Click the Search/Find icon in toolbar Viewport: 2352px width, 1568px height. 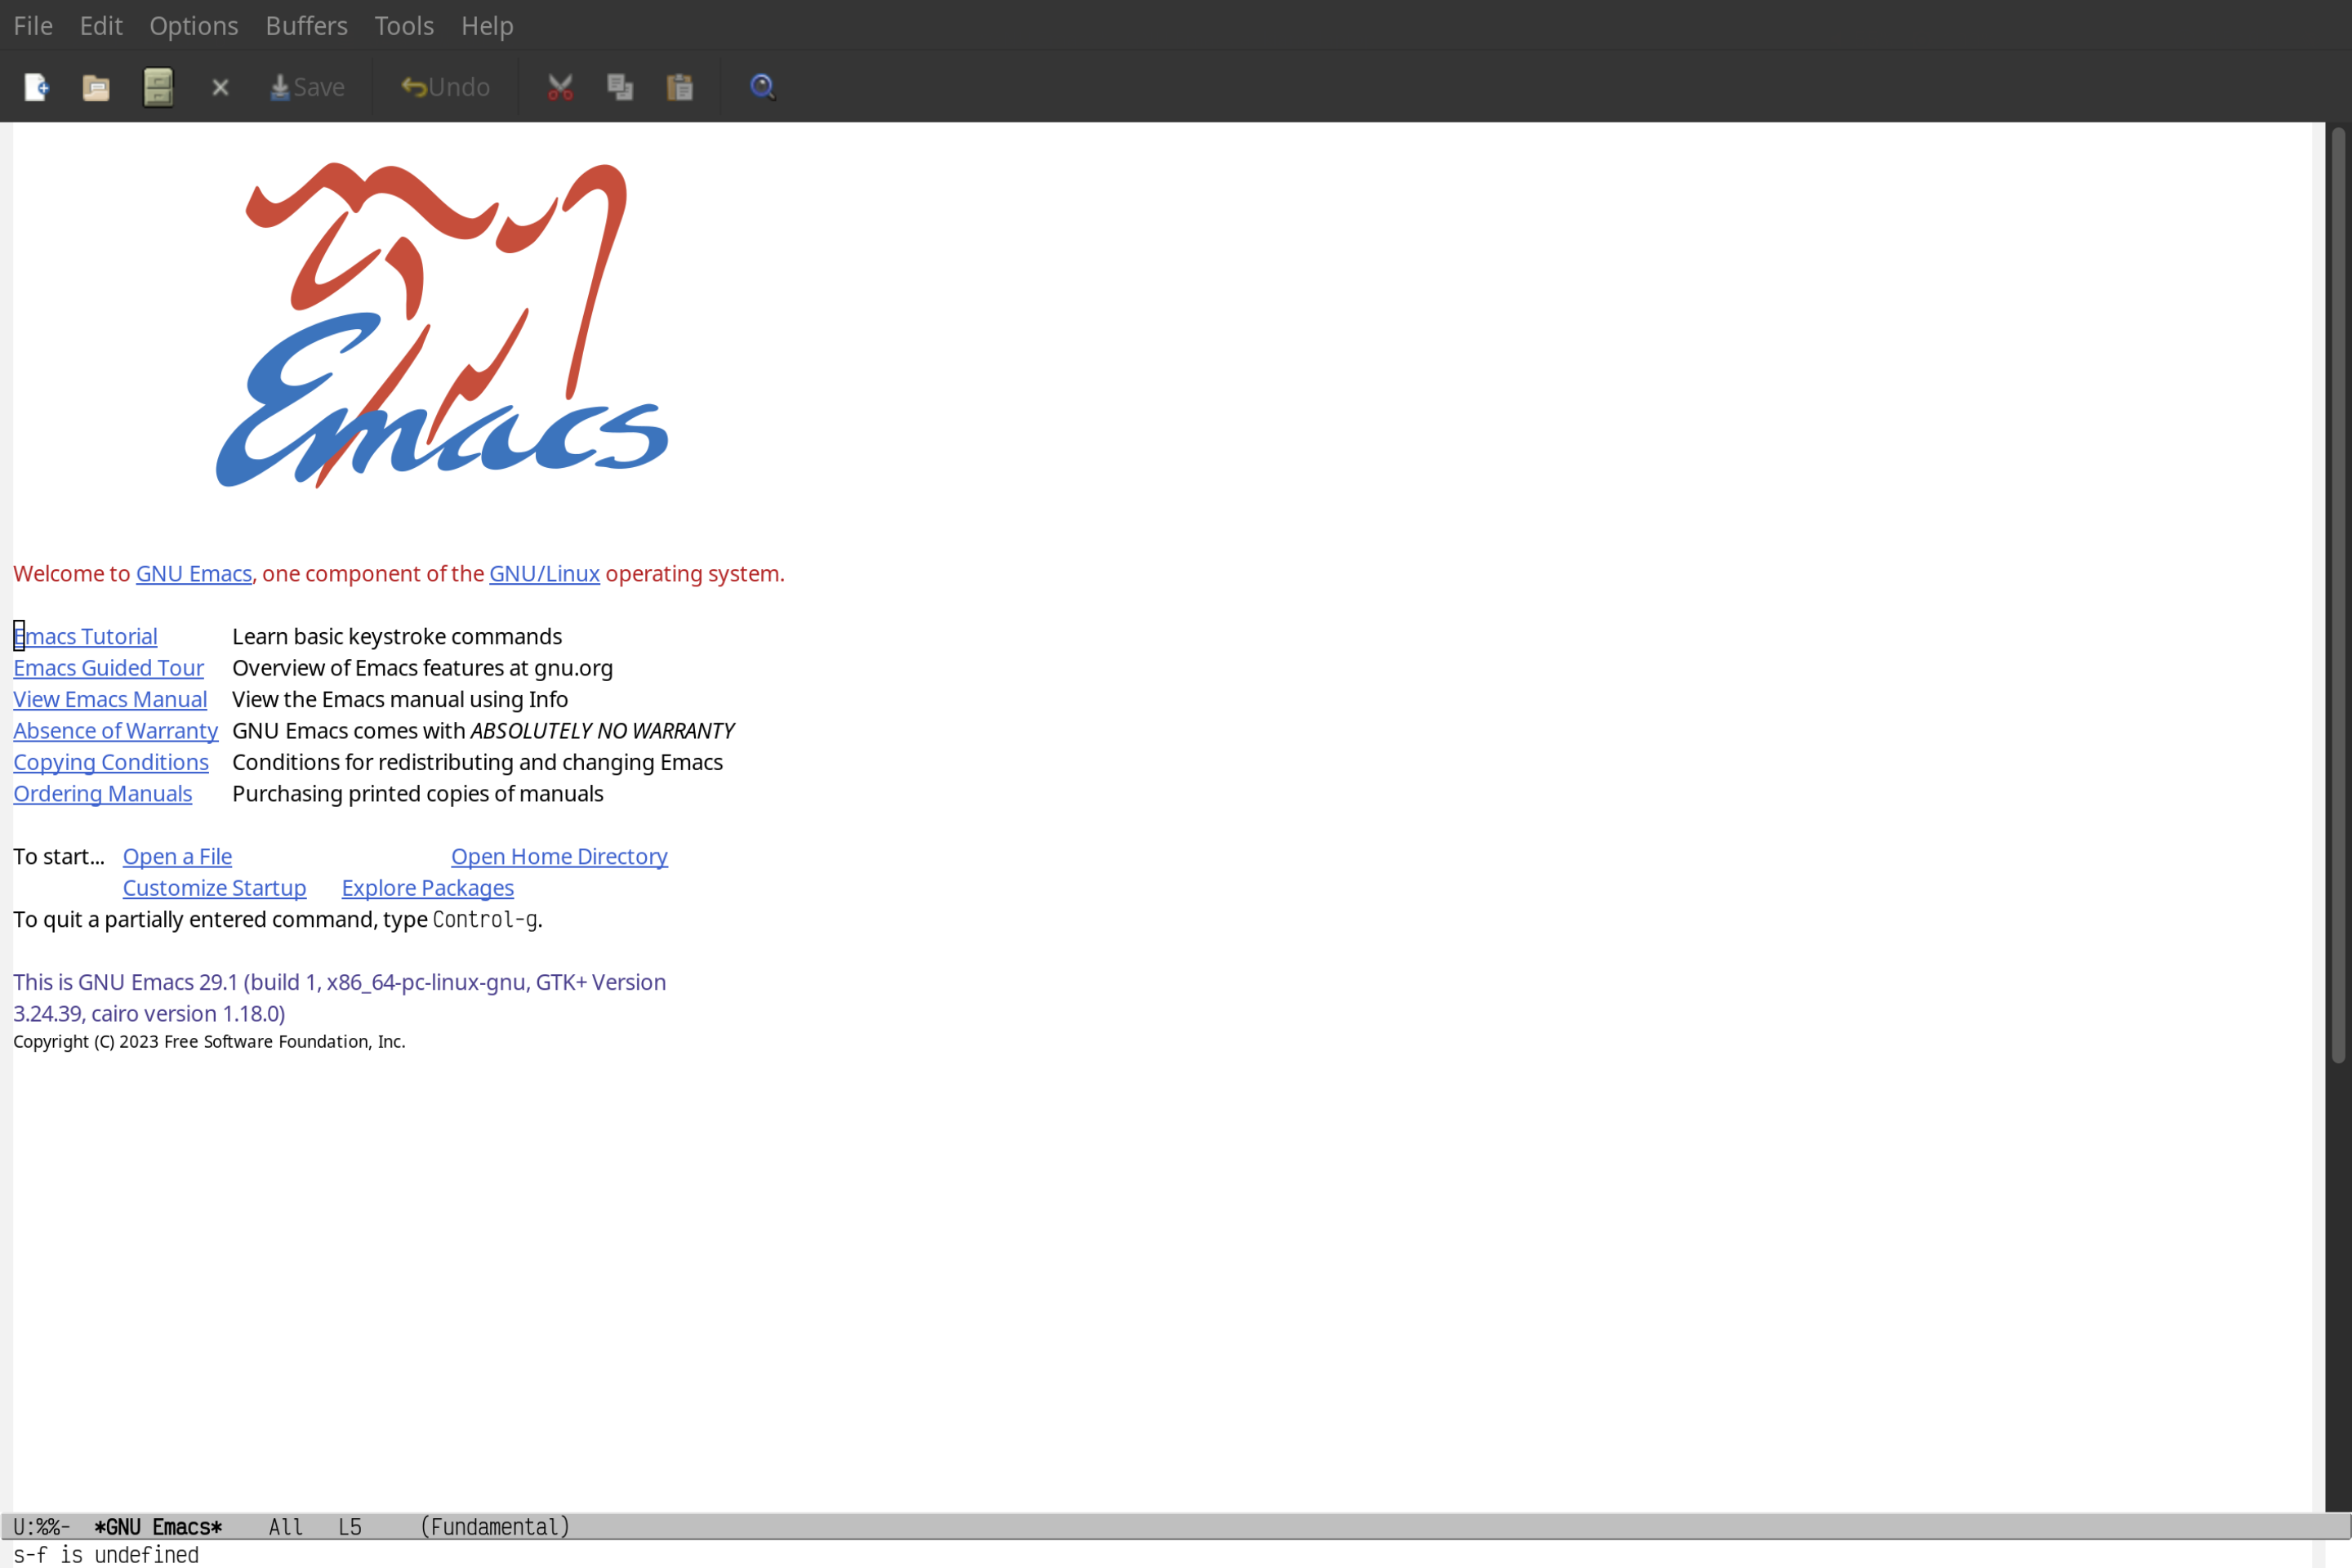tap(763, 84)
